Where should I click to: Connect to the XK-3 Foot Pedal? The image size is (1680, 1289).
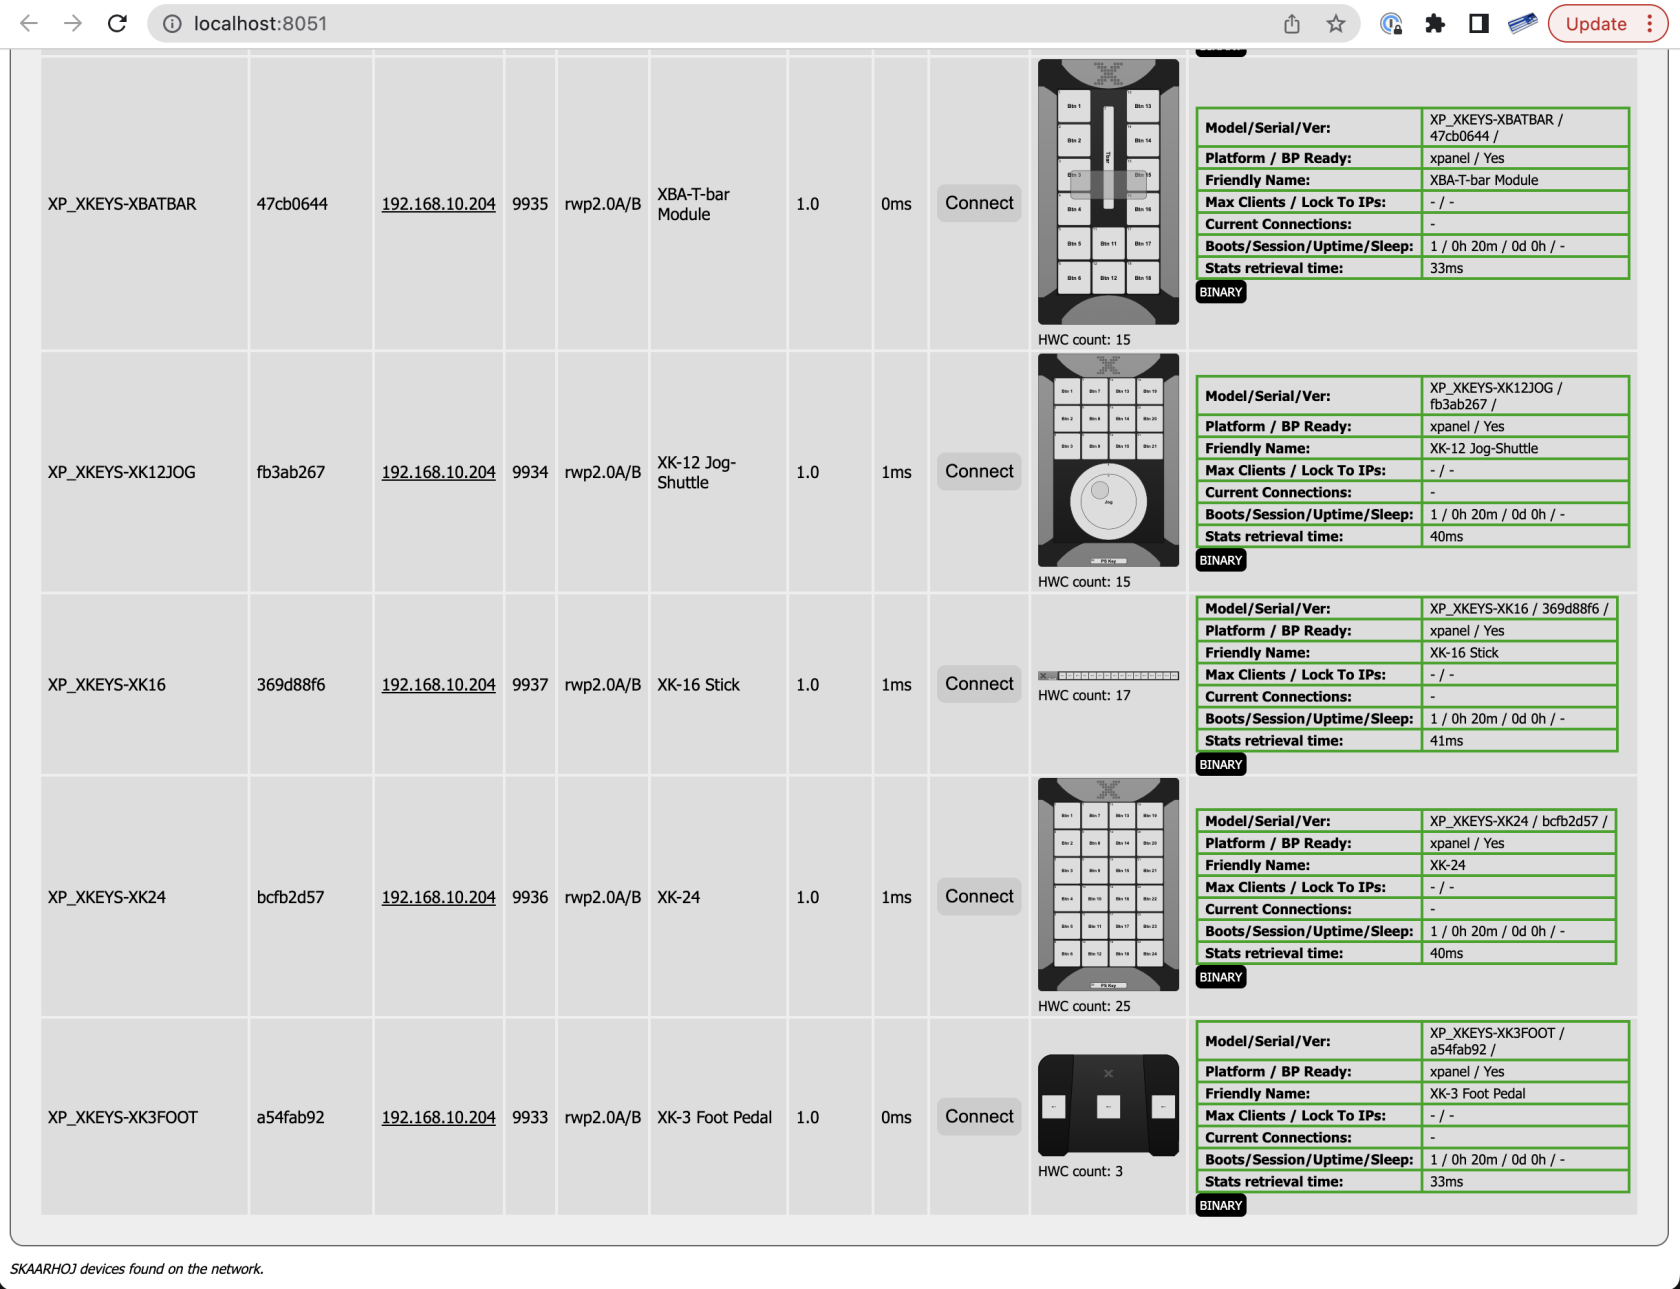979,1117
